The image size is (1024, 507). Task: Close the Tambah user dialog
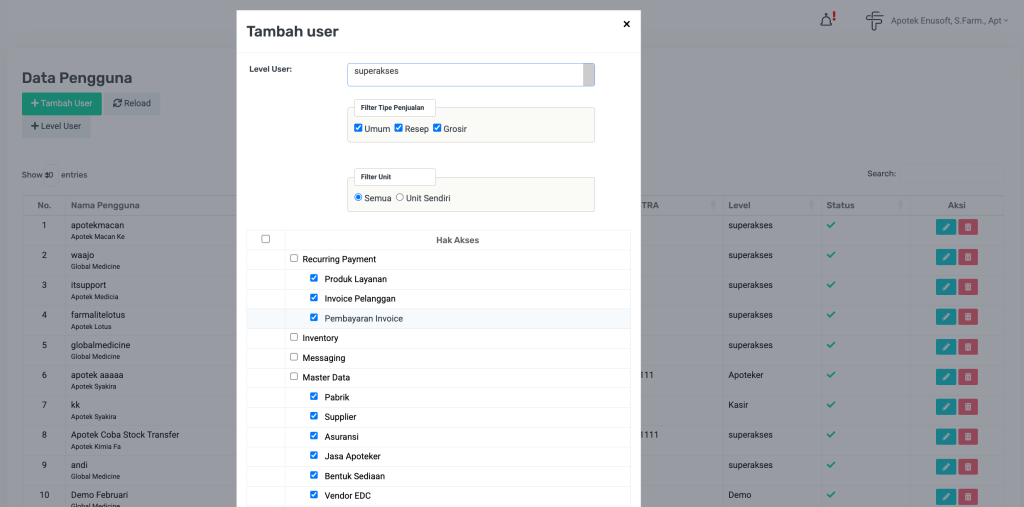(x=626, y=24)
